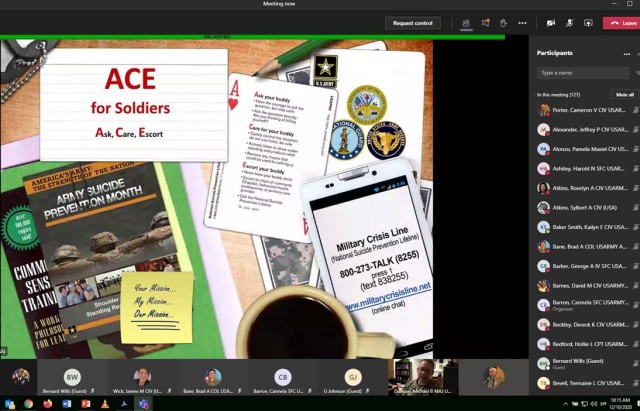Select organizer Barron, Carmela SFC in Participants panel list

point(588,305)
